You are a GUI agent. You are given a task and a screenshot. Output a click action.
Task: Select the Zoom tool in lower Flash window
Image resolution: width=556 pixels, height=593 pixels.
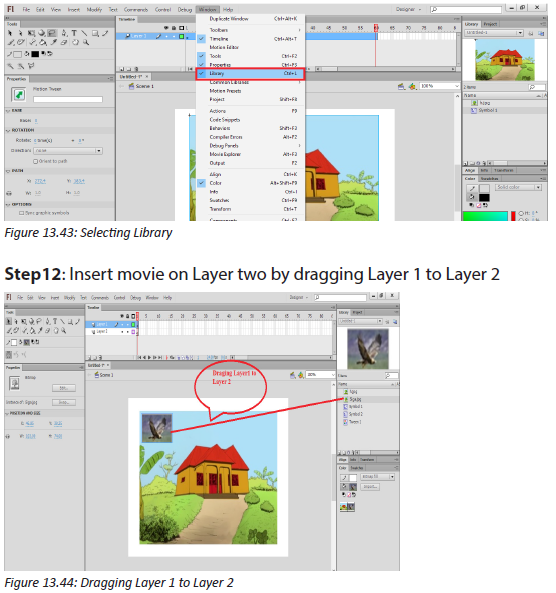[x=64, y=331]
